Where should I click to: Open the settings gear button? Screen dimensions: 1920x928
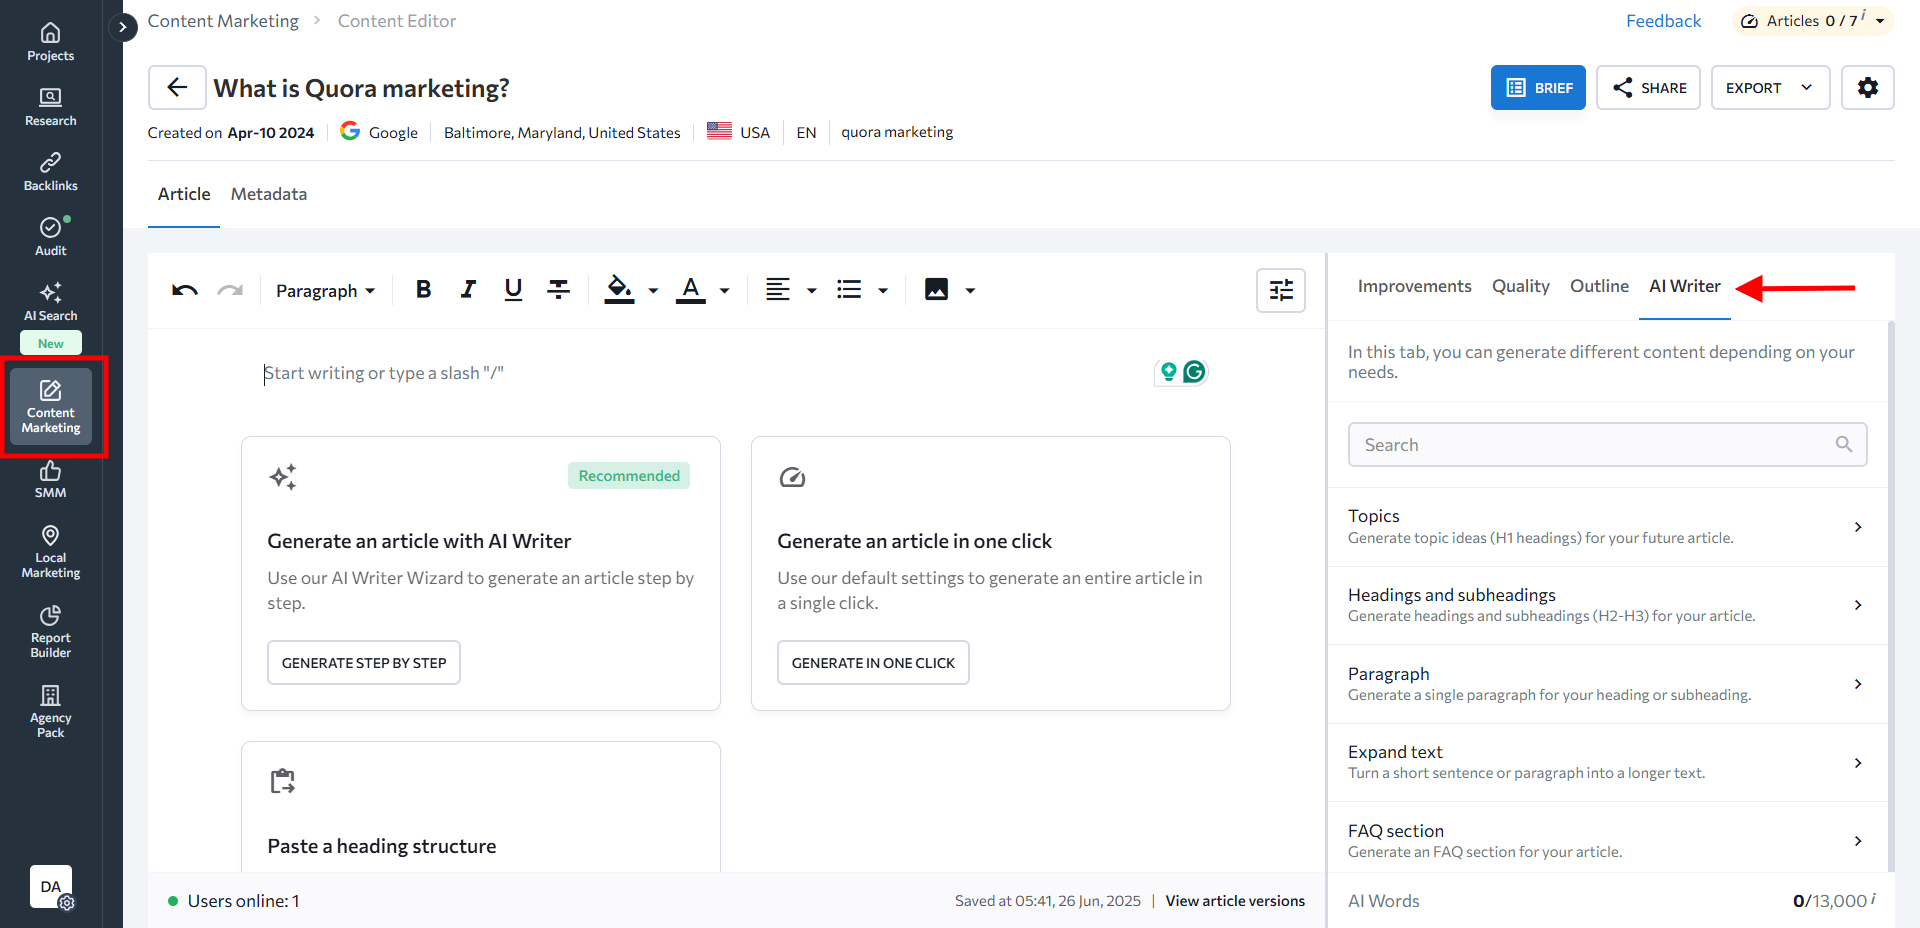[1867, 88]
